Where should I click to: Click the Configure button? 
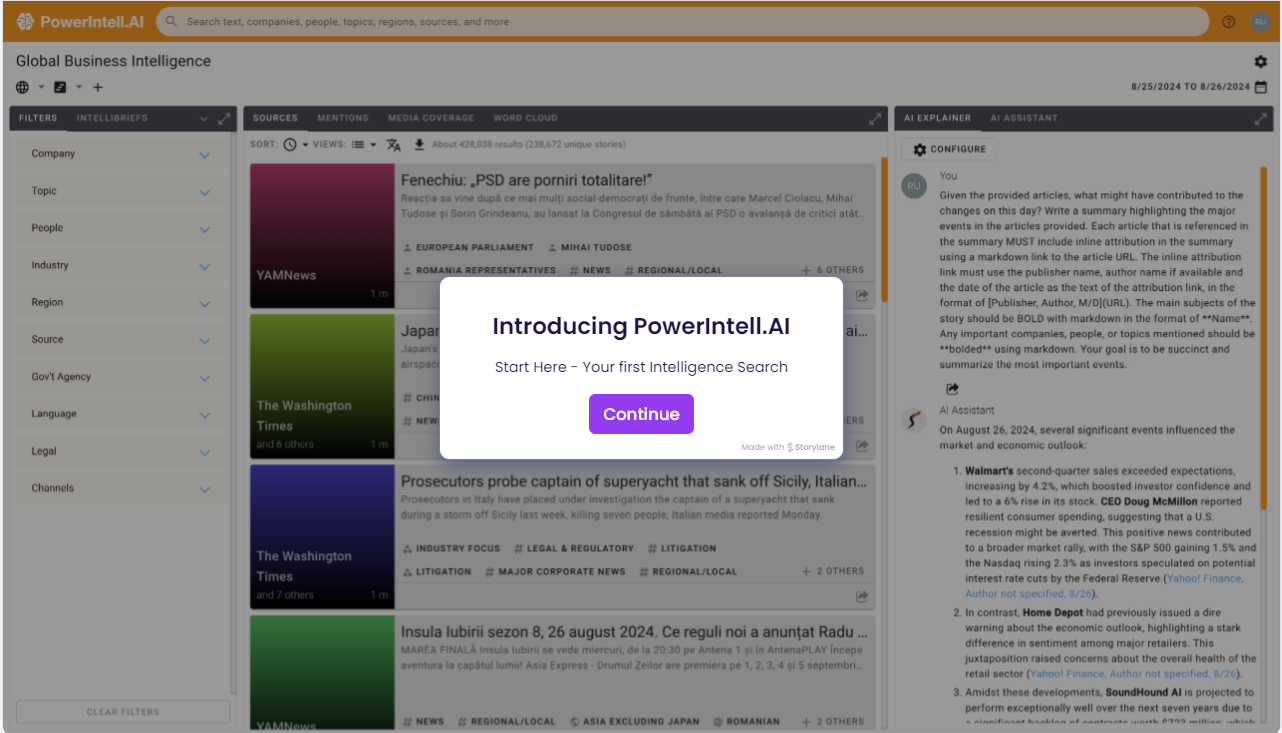tap(949, 149)
